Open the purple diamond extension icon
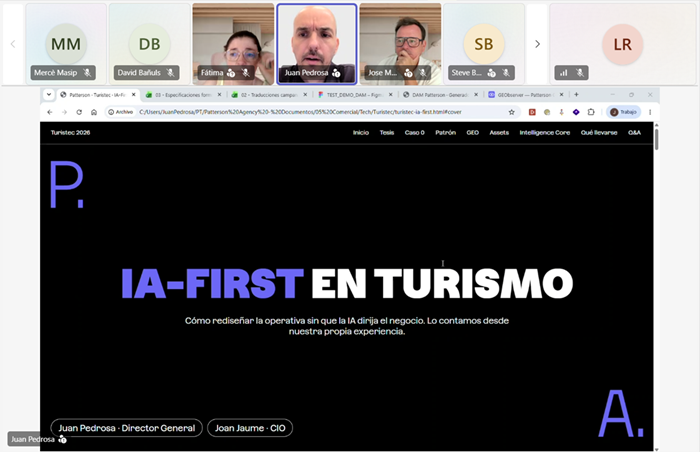This screenshot has height=452, width=700. [576, 112]
